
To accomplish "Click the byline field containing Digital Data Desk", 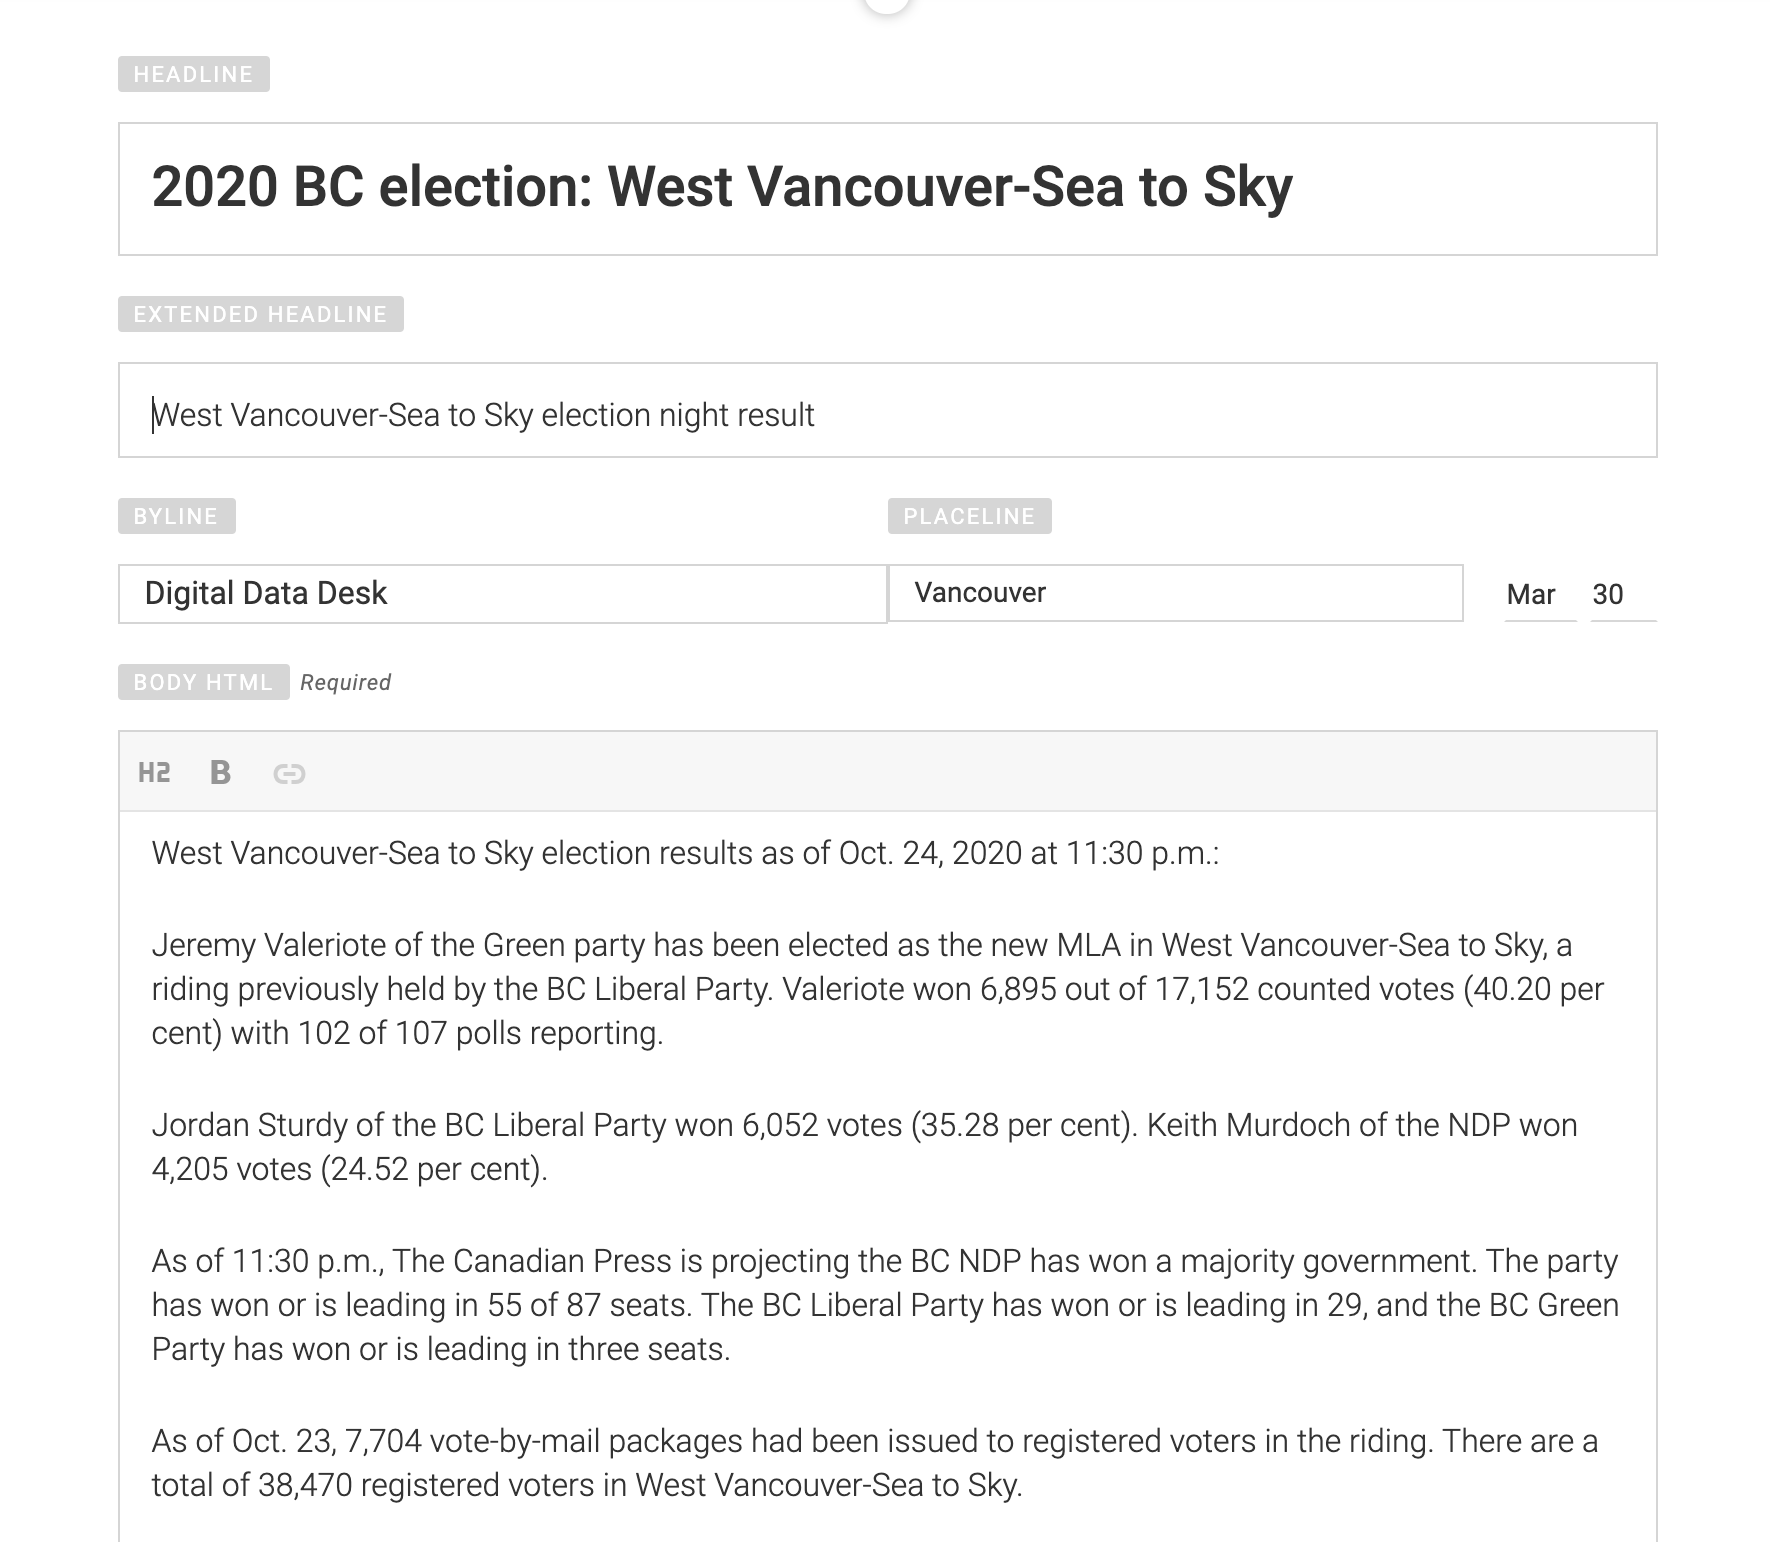I will click(x=502, y=594).
